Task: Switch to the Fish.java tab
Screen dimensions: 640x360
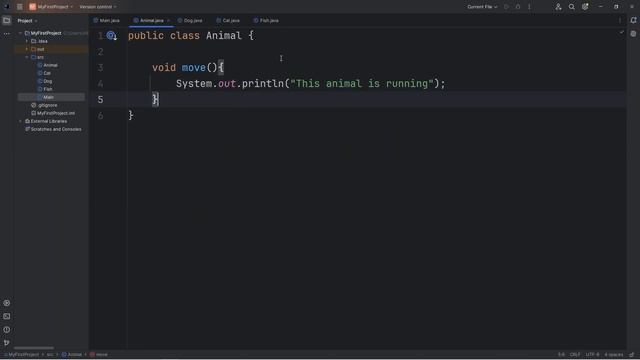Action: click(266, 20)
